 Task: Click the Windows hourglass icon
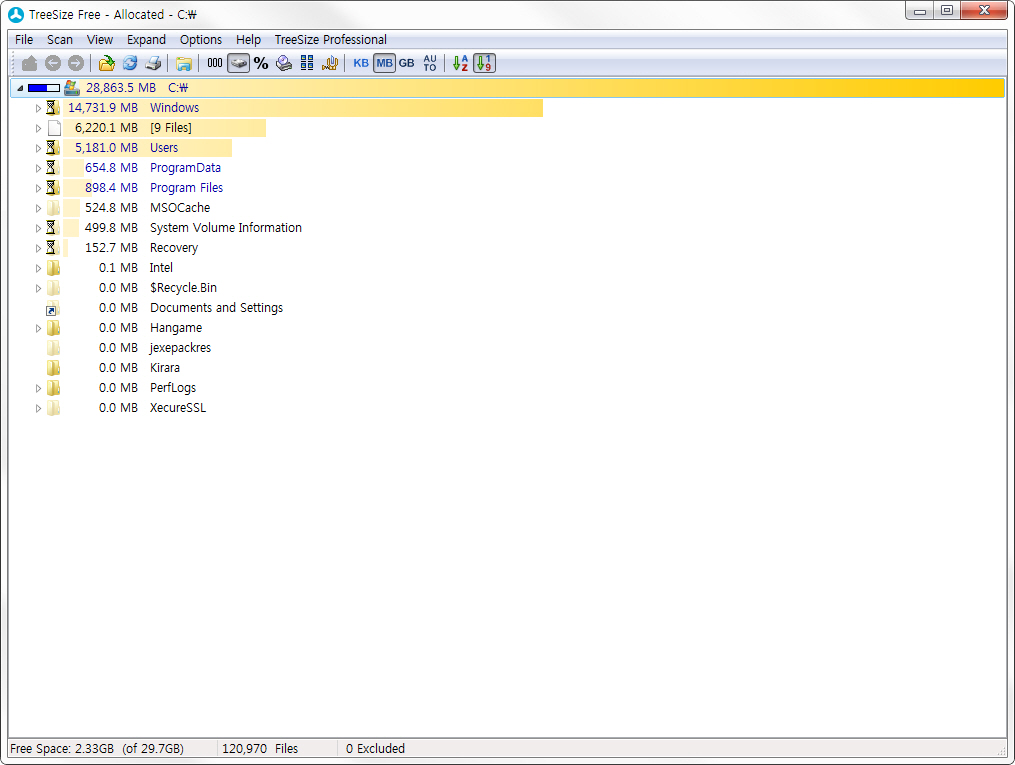point(52,108)
